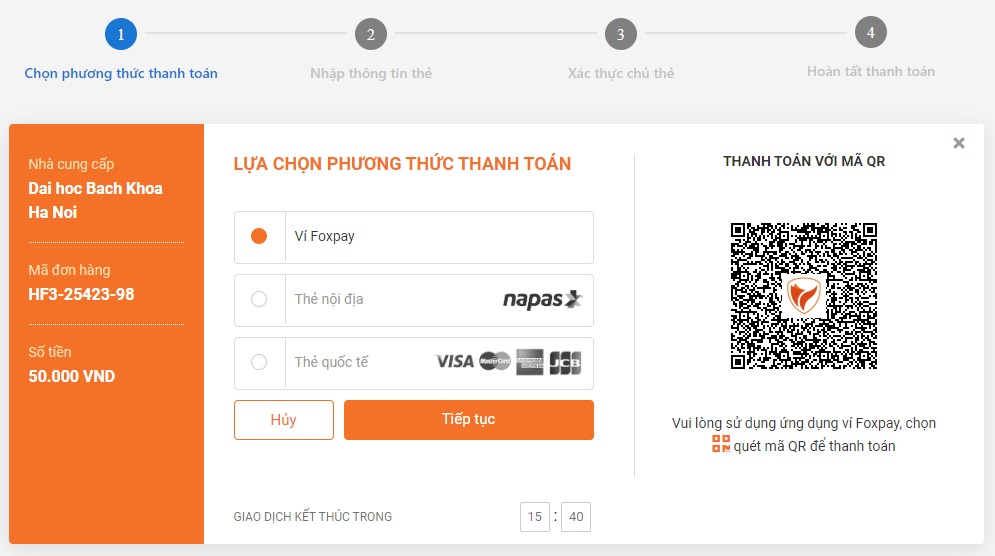Click the Nhập thông tin thẻ step label

coord(370,73)
